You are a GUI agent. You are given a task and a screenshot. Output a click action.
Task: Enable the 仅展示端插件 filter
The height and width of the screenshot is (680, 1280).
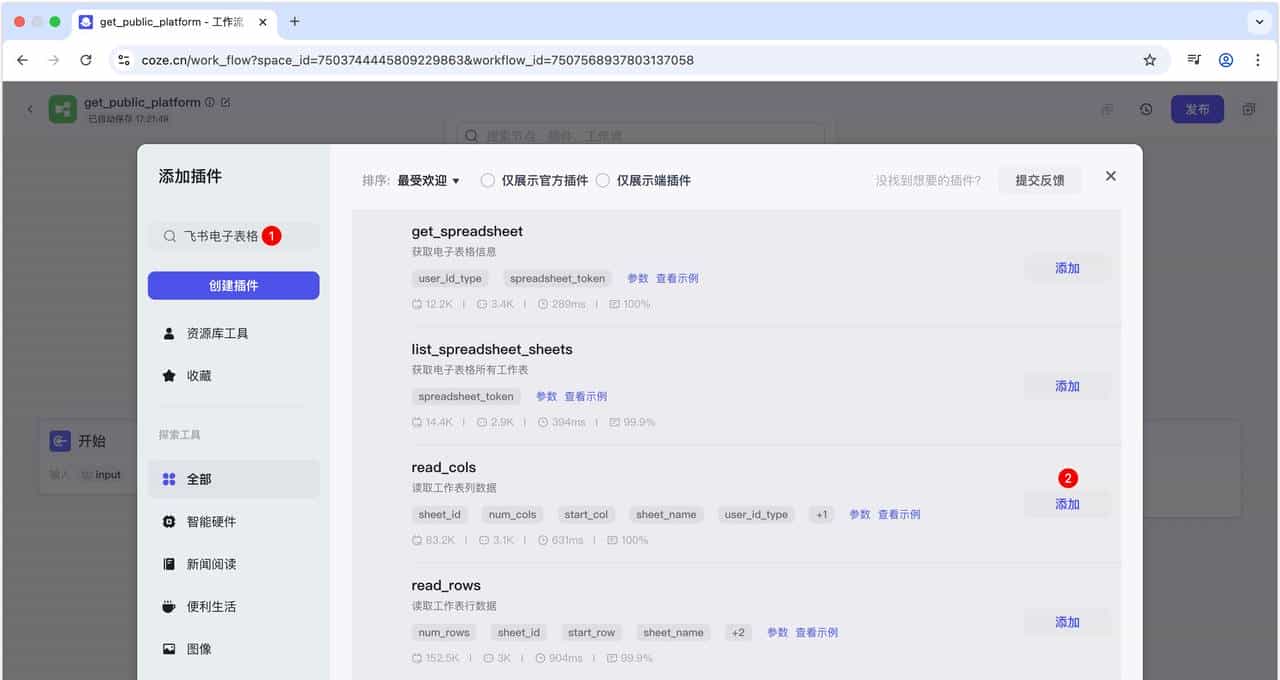click(604, 180)
